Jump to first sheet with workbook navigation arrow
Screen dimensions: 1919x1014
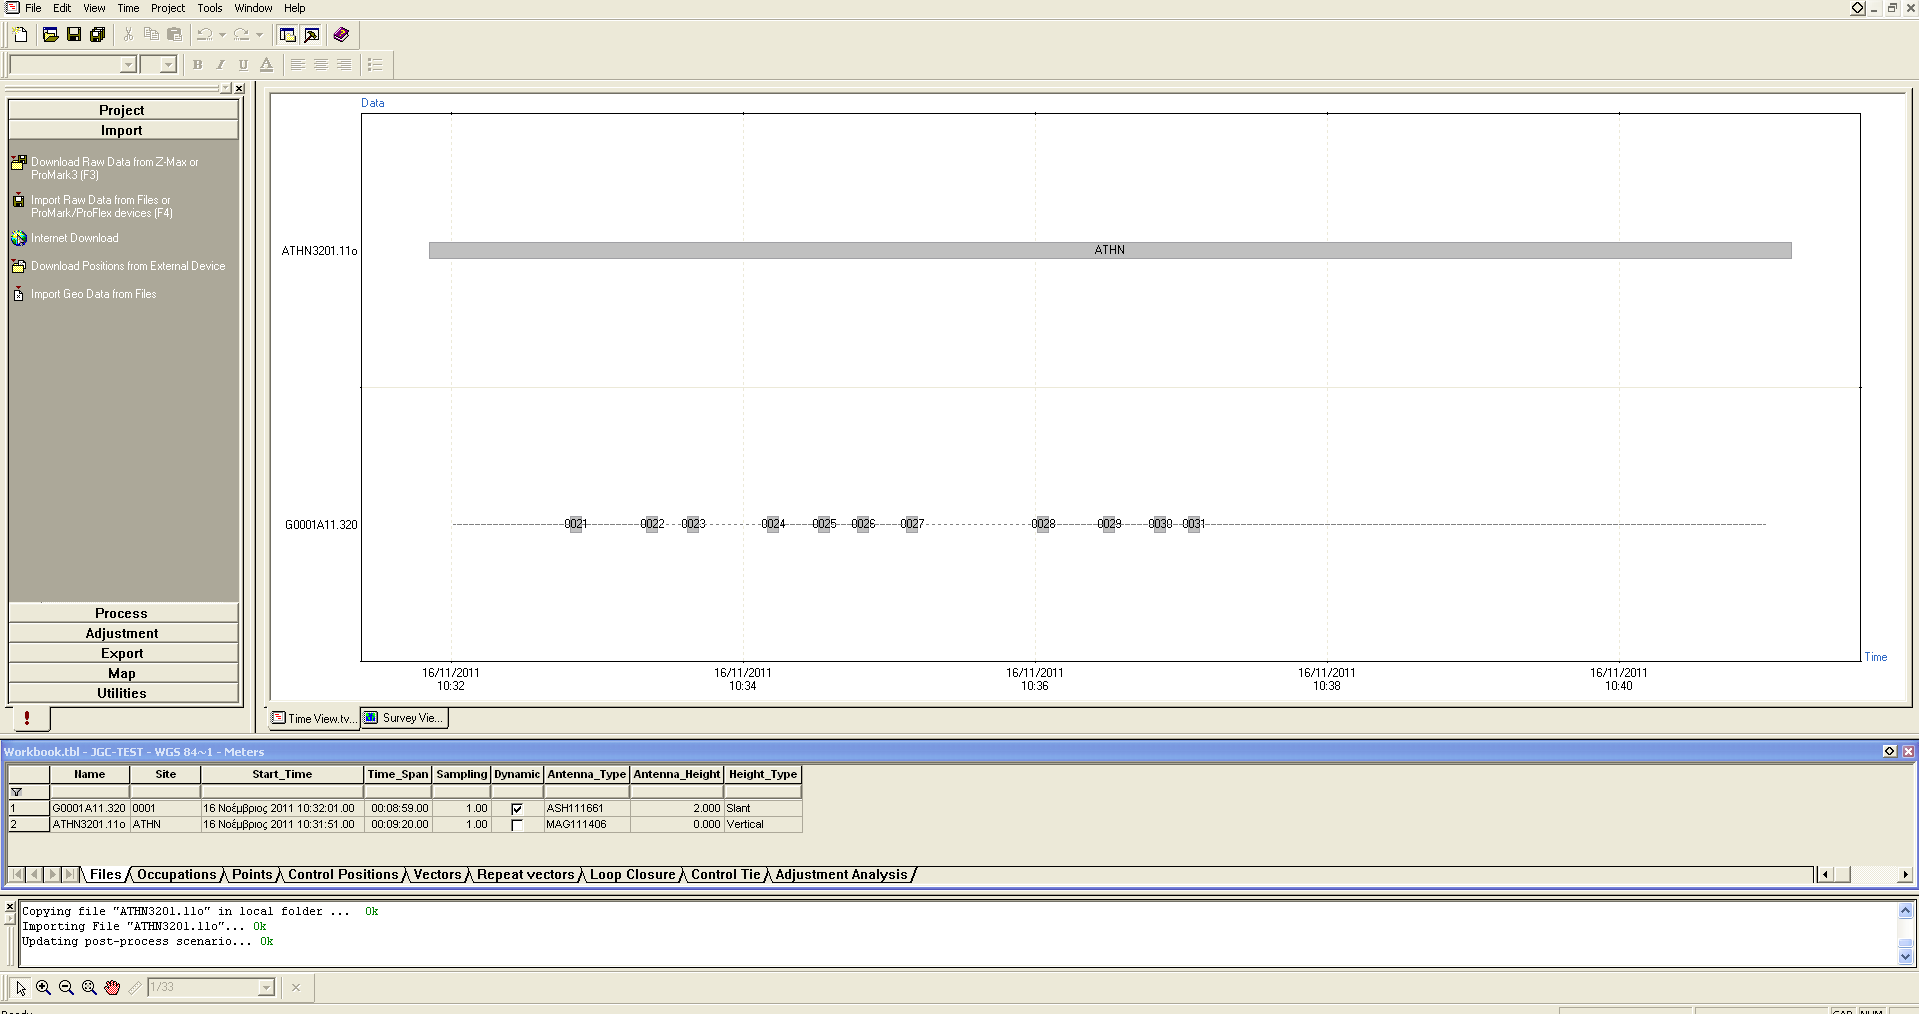[x=17, y=875]
